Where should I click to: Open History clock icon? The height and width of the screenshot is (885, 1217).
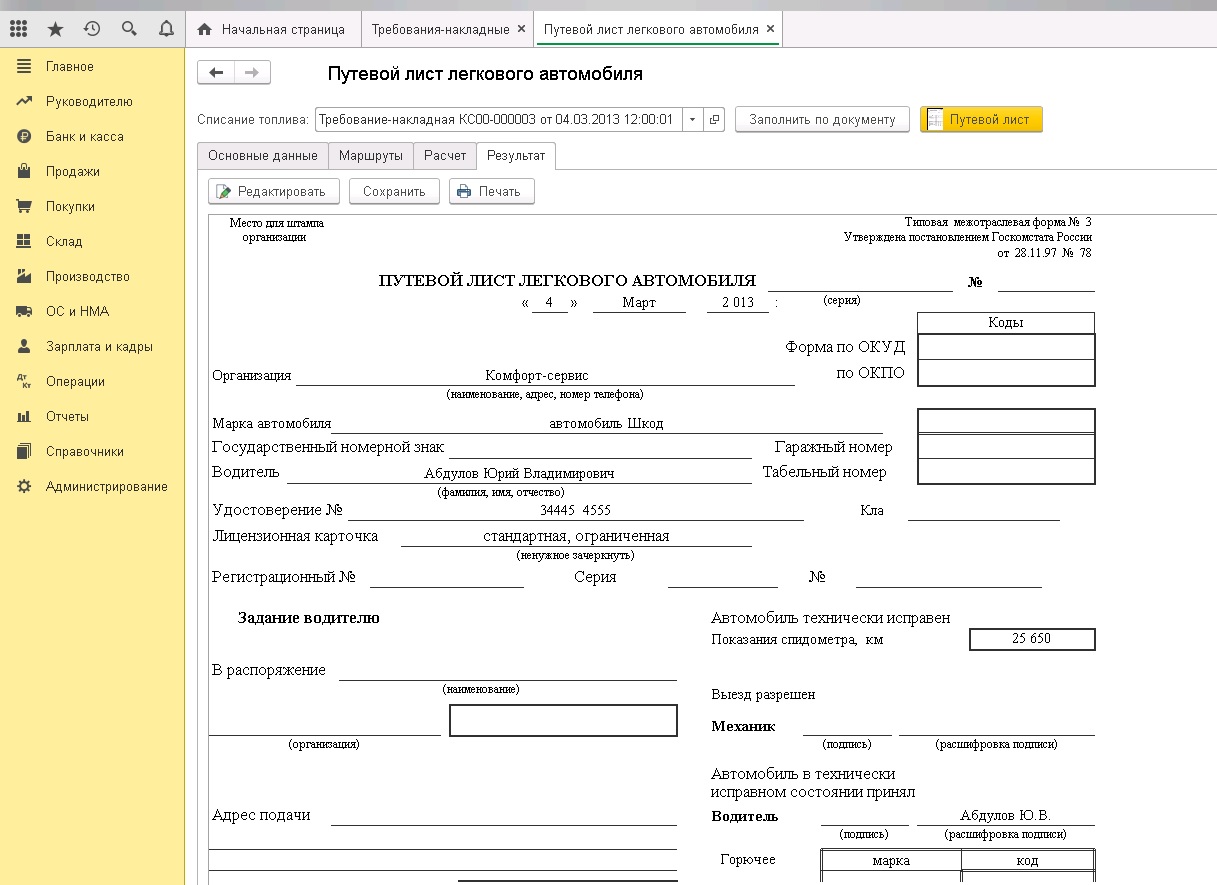92,30
